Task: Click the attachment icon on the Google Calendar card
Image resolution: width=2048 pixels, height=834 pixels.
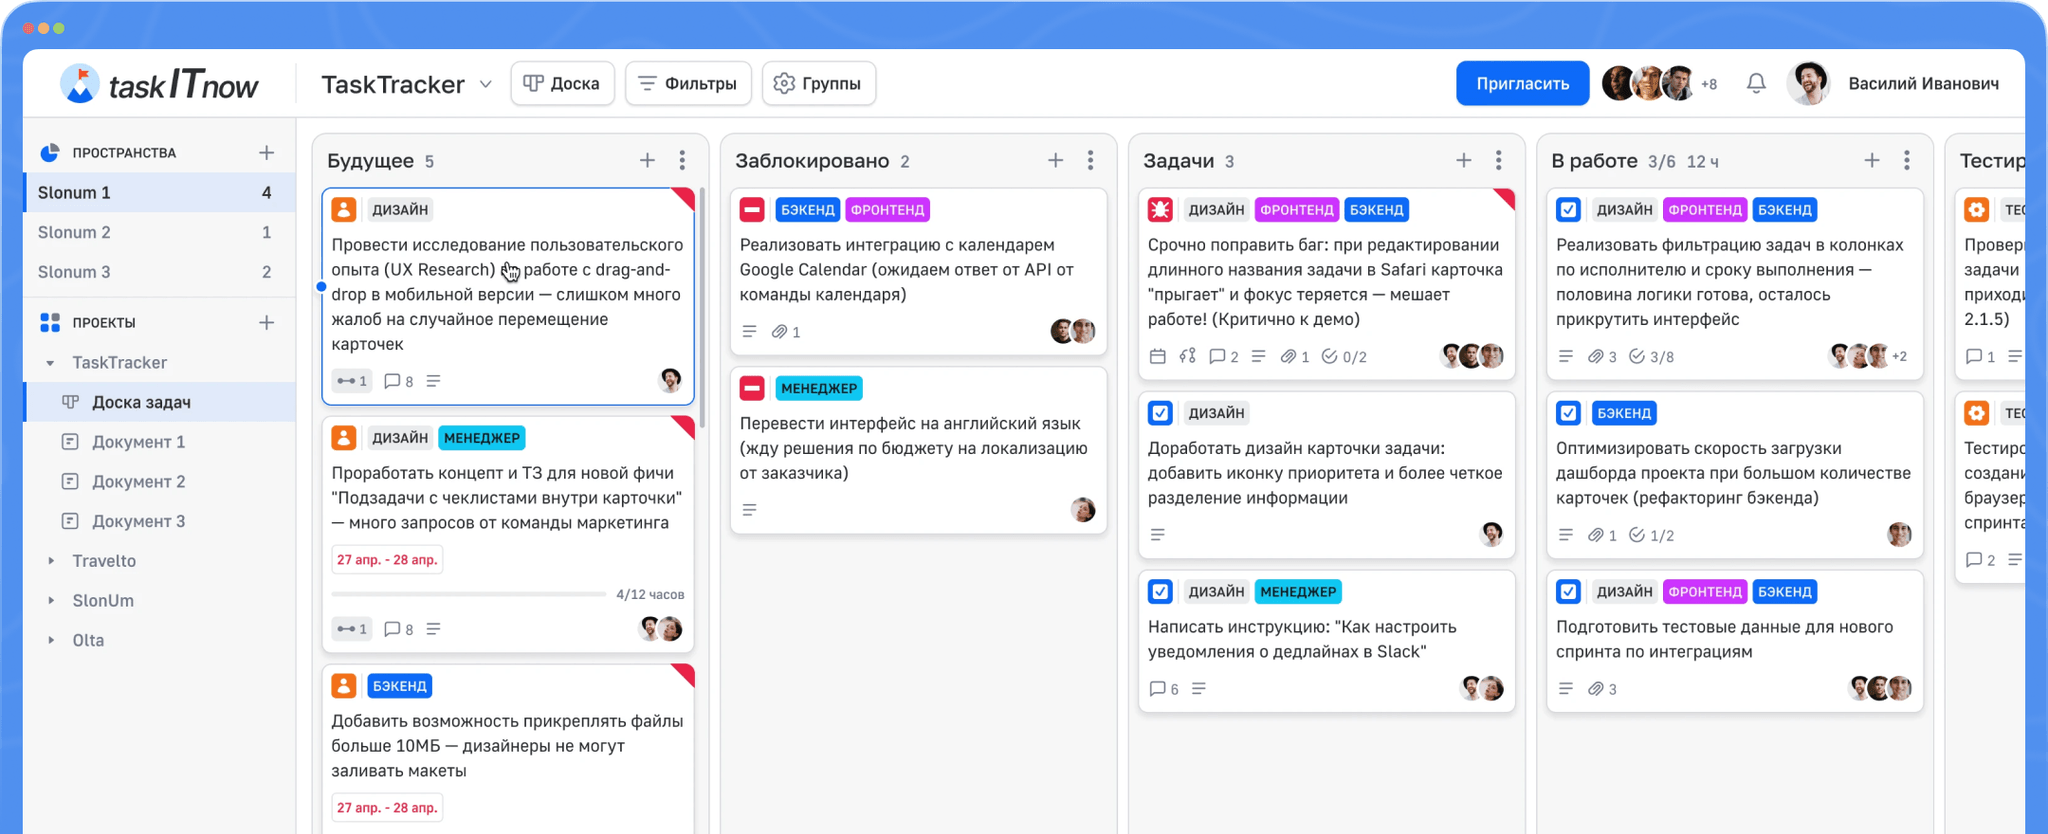Action: pos(780,332)
